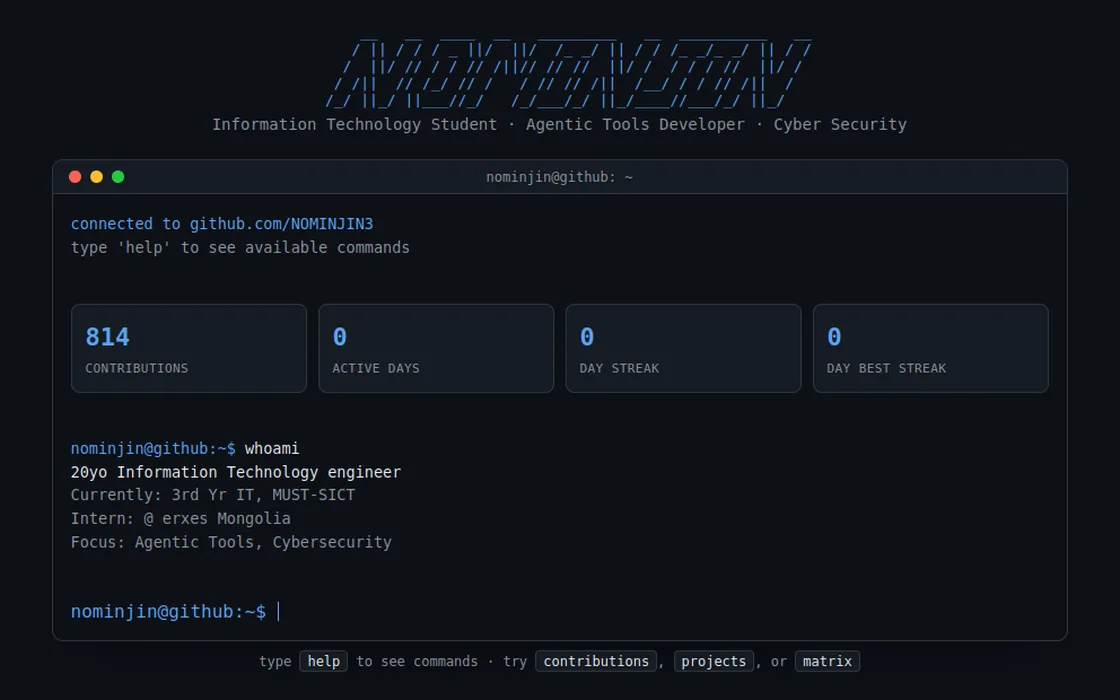Click 'Intern: @ erxes Mongolia' line
The image size is (1120, 700).
click(181, 519)
